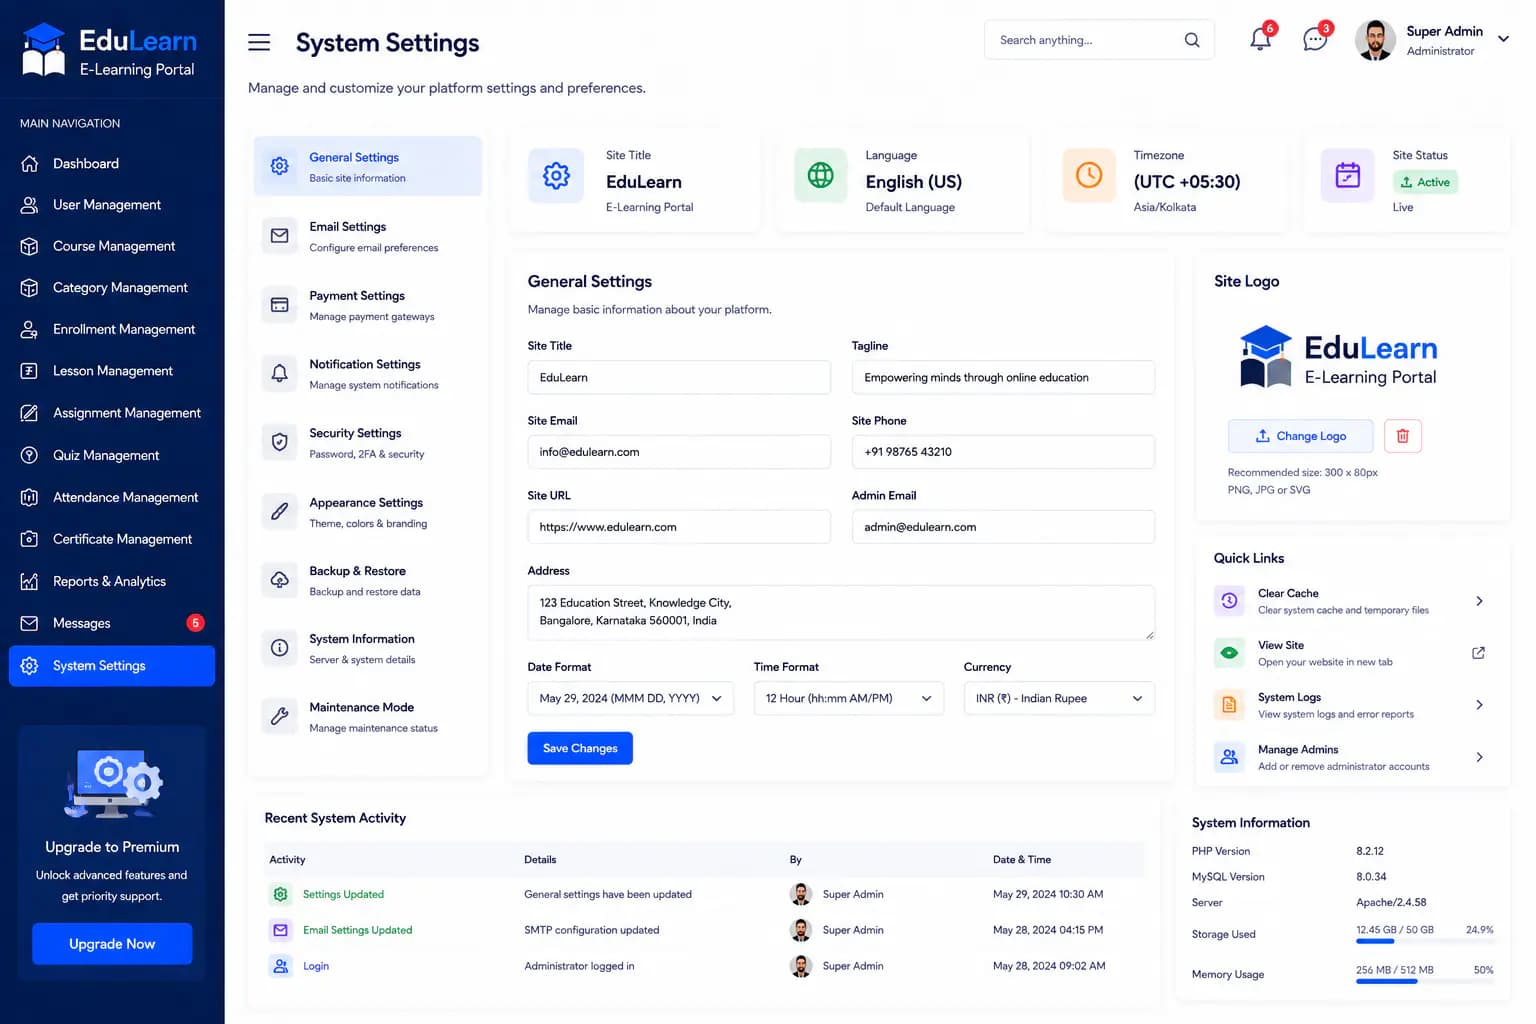Viewport: 1536px width, 1024px height.
Task: Open the Email Settings Updated activity link
Action: click(x=357, y=930)
